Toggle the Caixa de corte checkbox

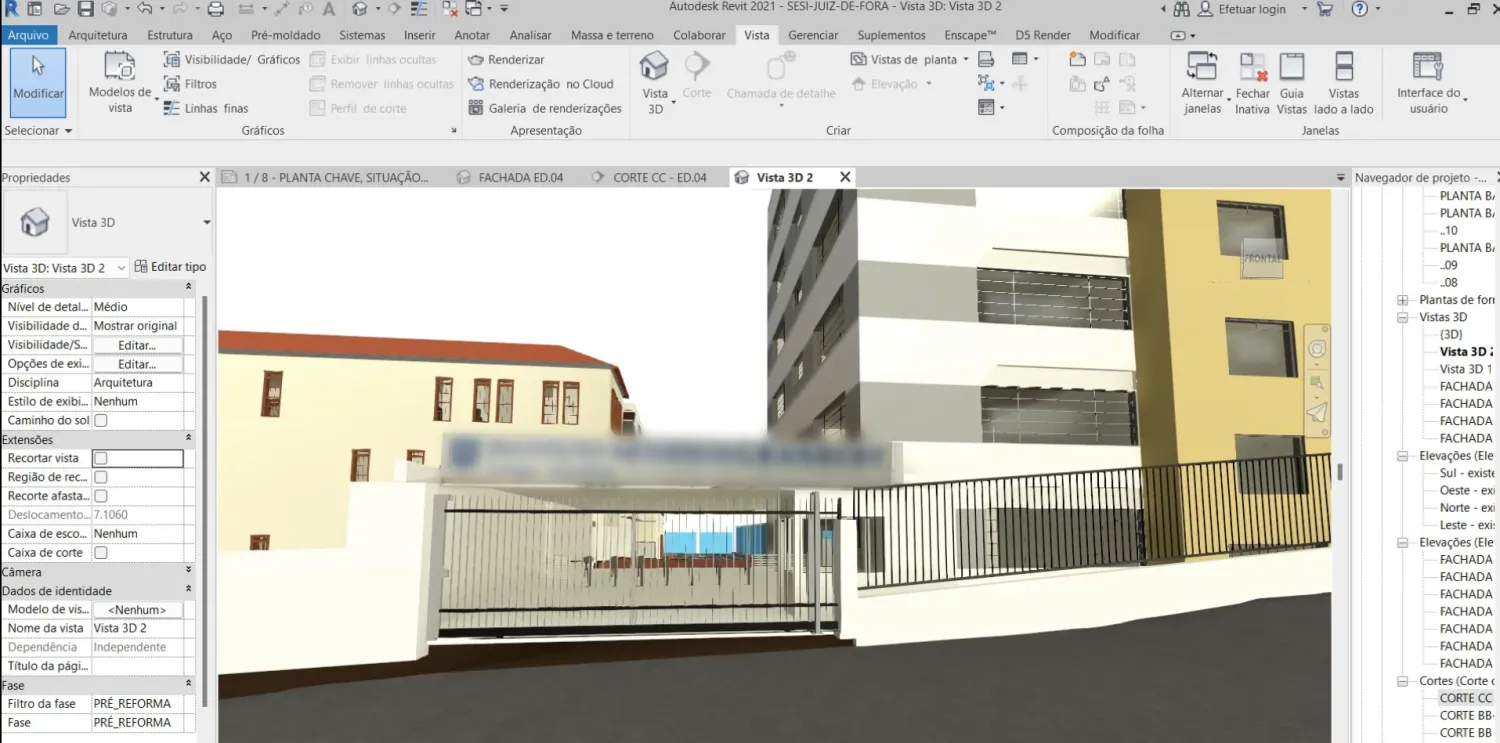coord(100,553)
